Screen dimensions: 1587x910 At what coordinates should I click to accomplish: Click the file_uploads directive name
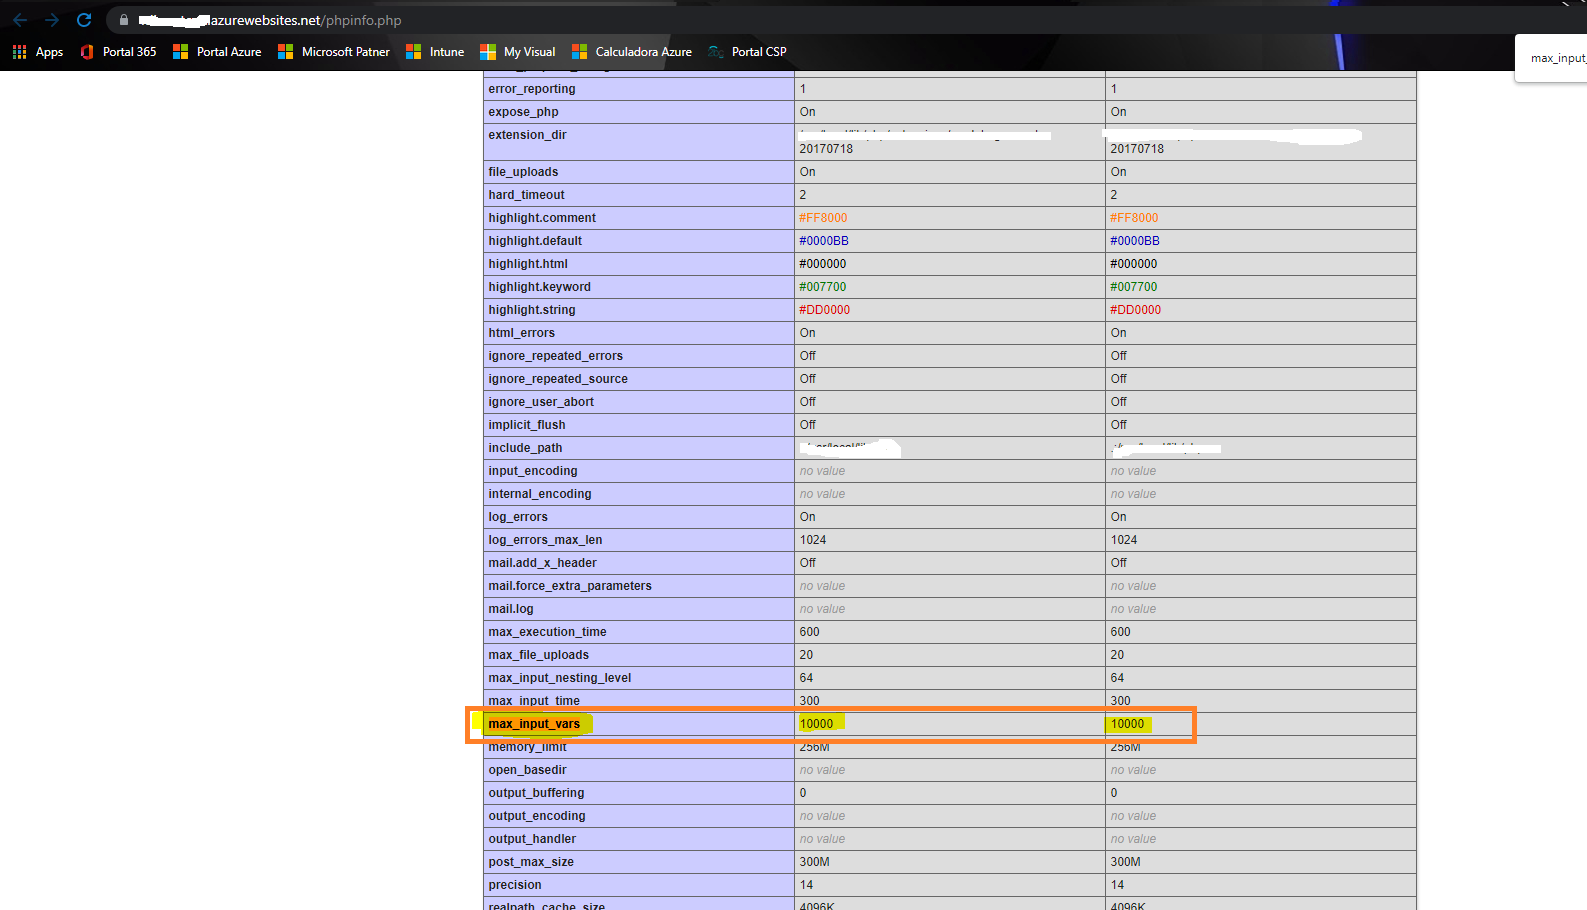click(x=523, y=172)
